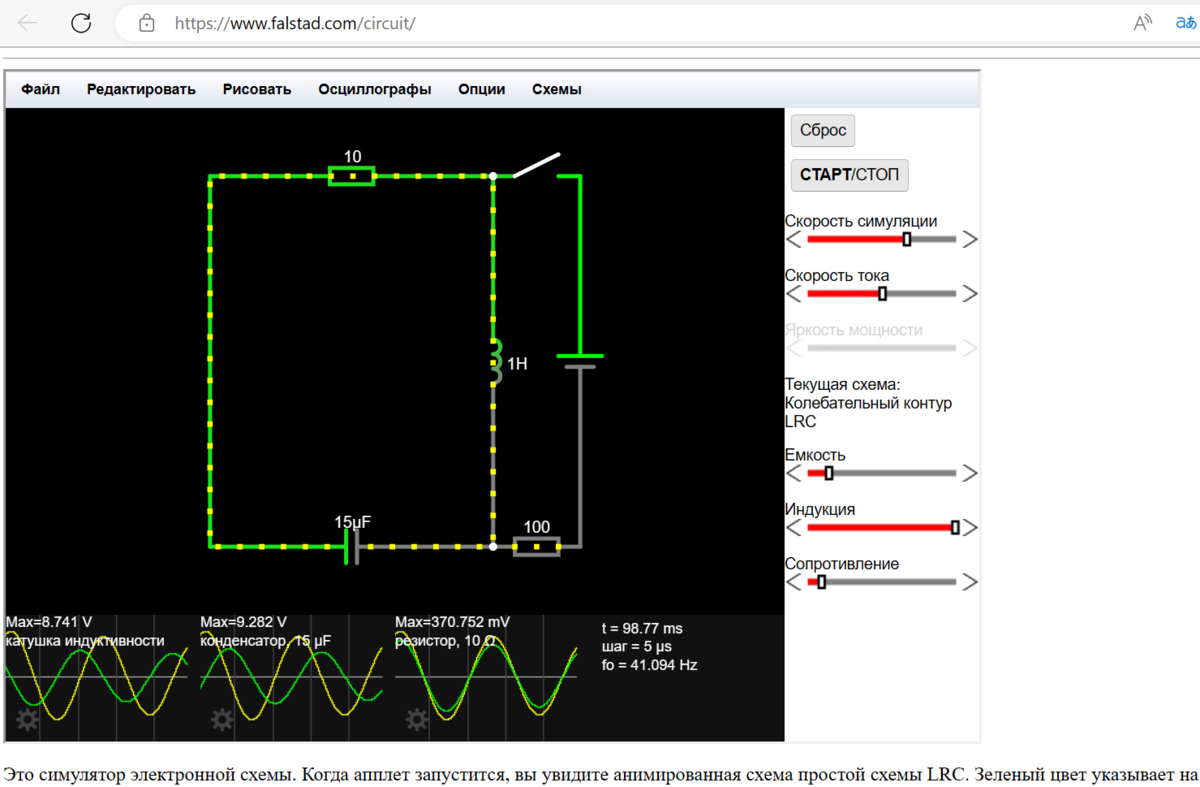This screenshot has height=787, width=1200.
Task: Reload the page with the refresh icon
Action: [81, 22]
